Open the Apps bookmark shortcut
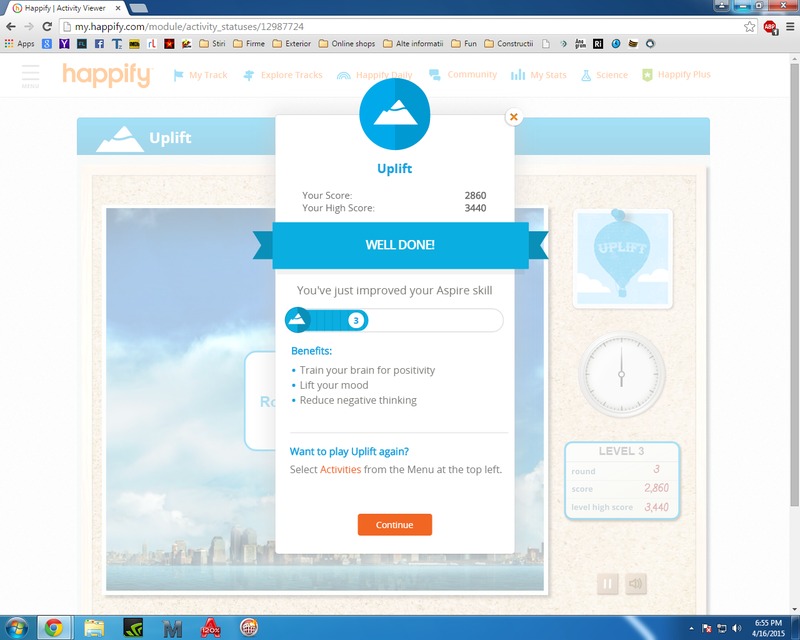 pos(19,44)
